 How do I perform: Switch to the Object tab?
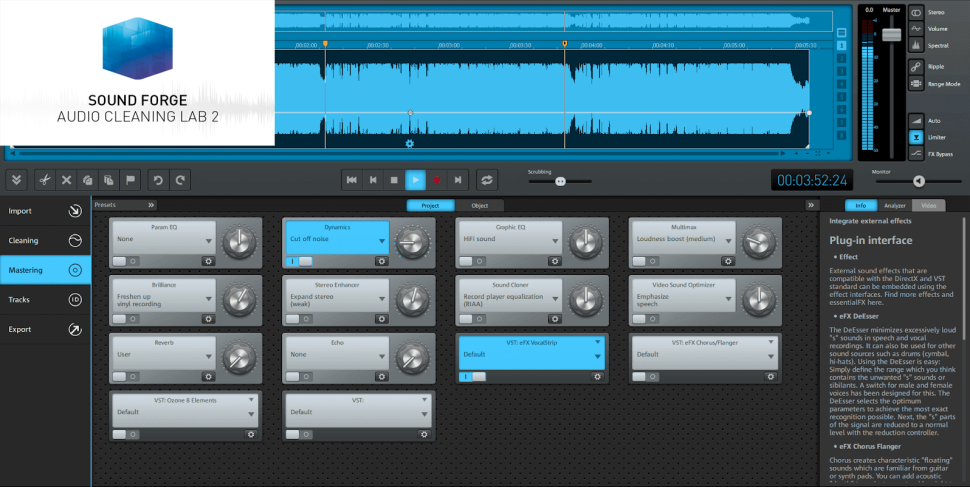479,205
